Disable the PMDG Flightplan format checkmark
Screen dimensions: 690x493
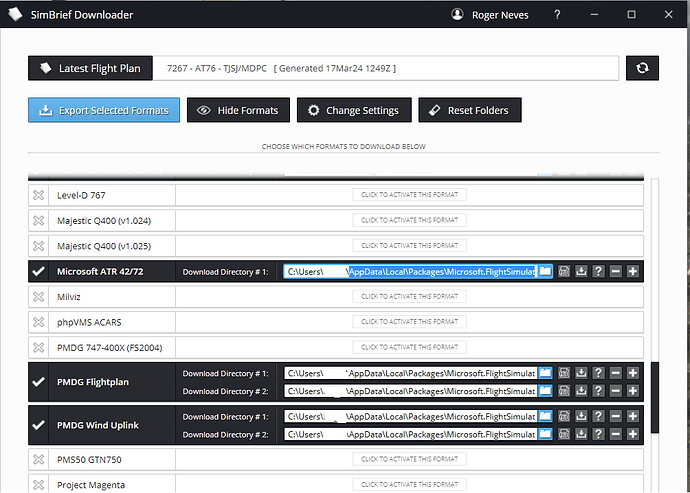point(38,382)
